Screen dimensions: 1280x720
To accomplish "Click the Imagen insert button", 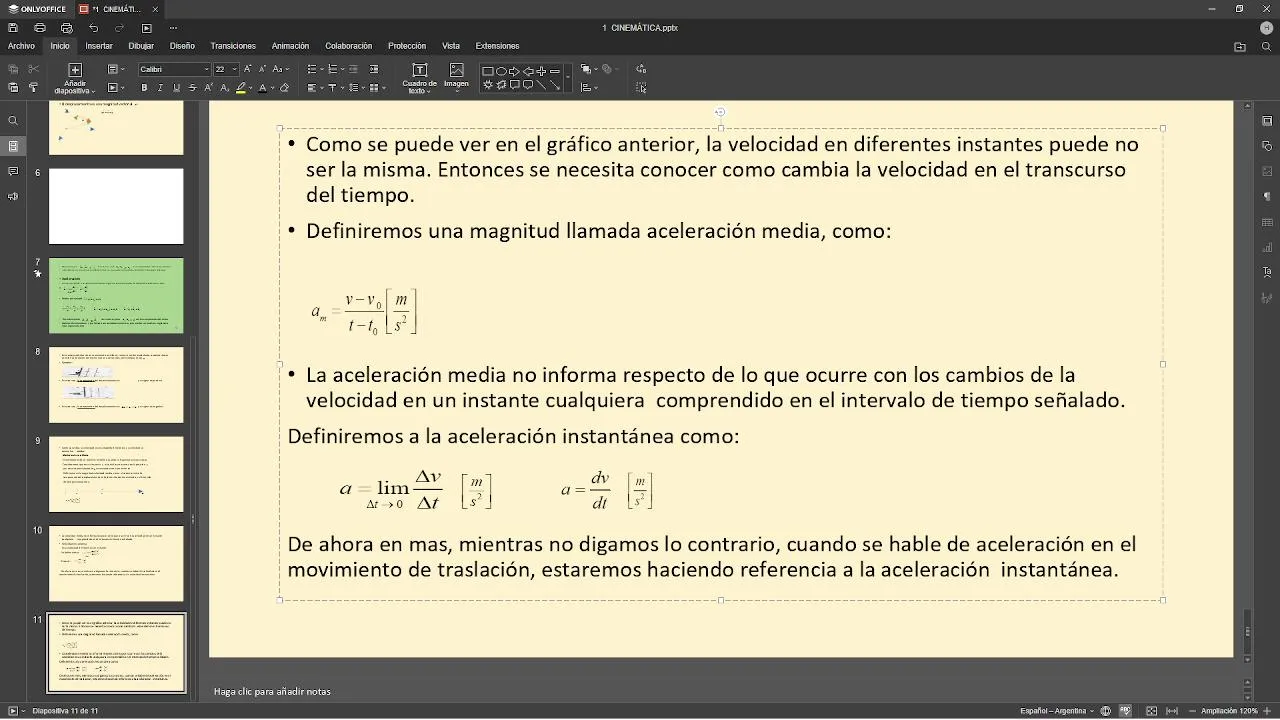I will pyautogui.click(x=456, y=78).
